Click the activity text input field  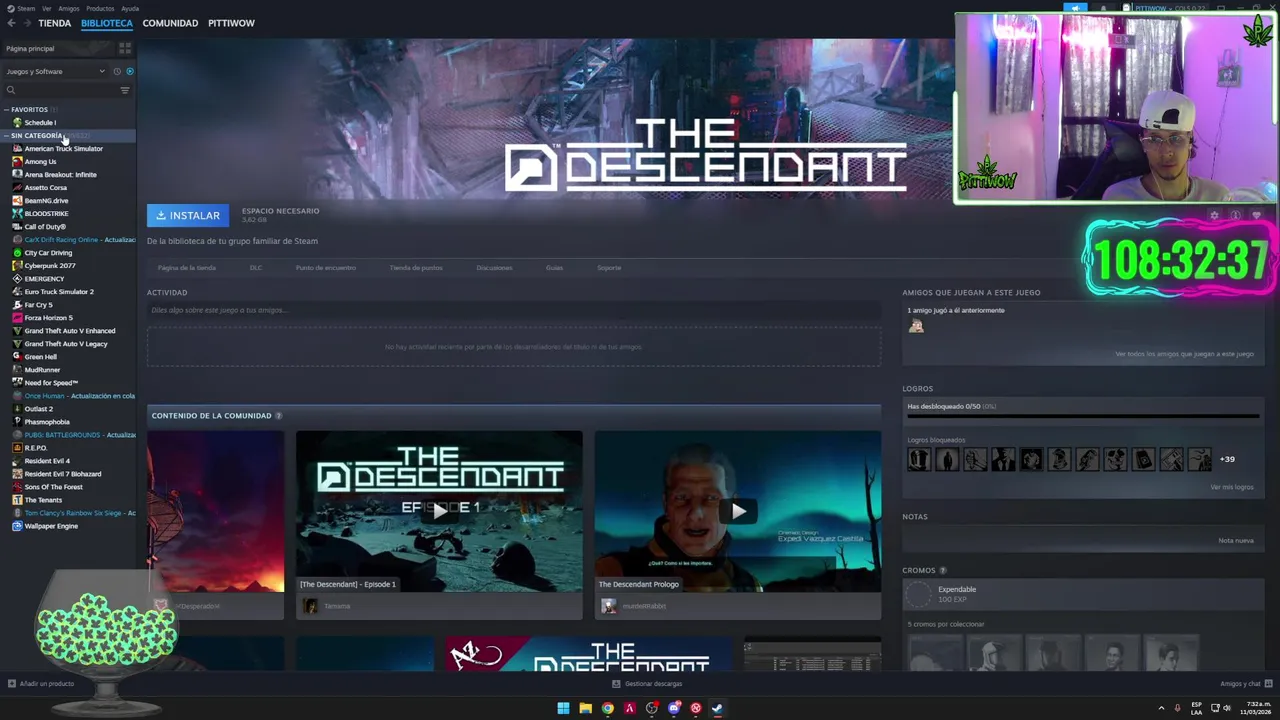pyautogui.click(x=514, y=310)
